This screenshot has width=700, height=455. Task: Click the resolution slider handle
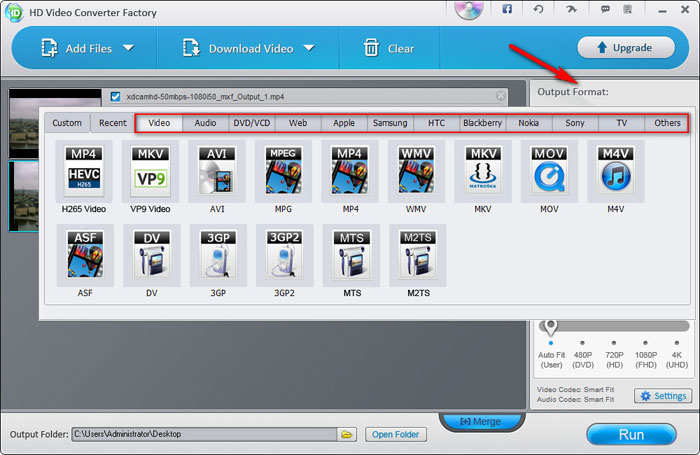coord(550,327)
